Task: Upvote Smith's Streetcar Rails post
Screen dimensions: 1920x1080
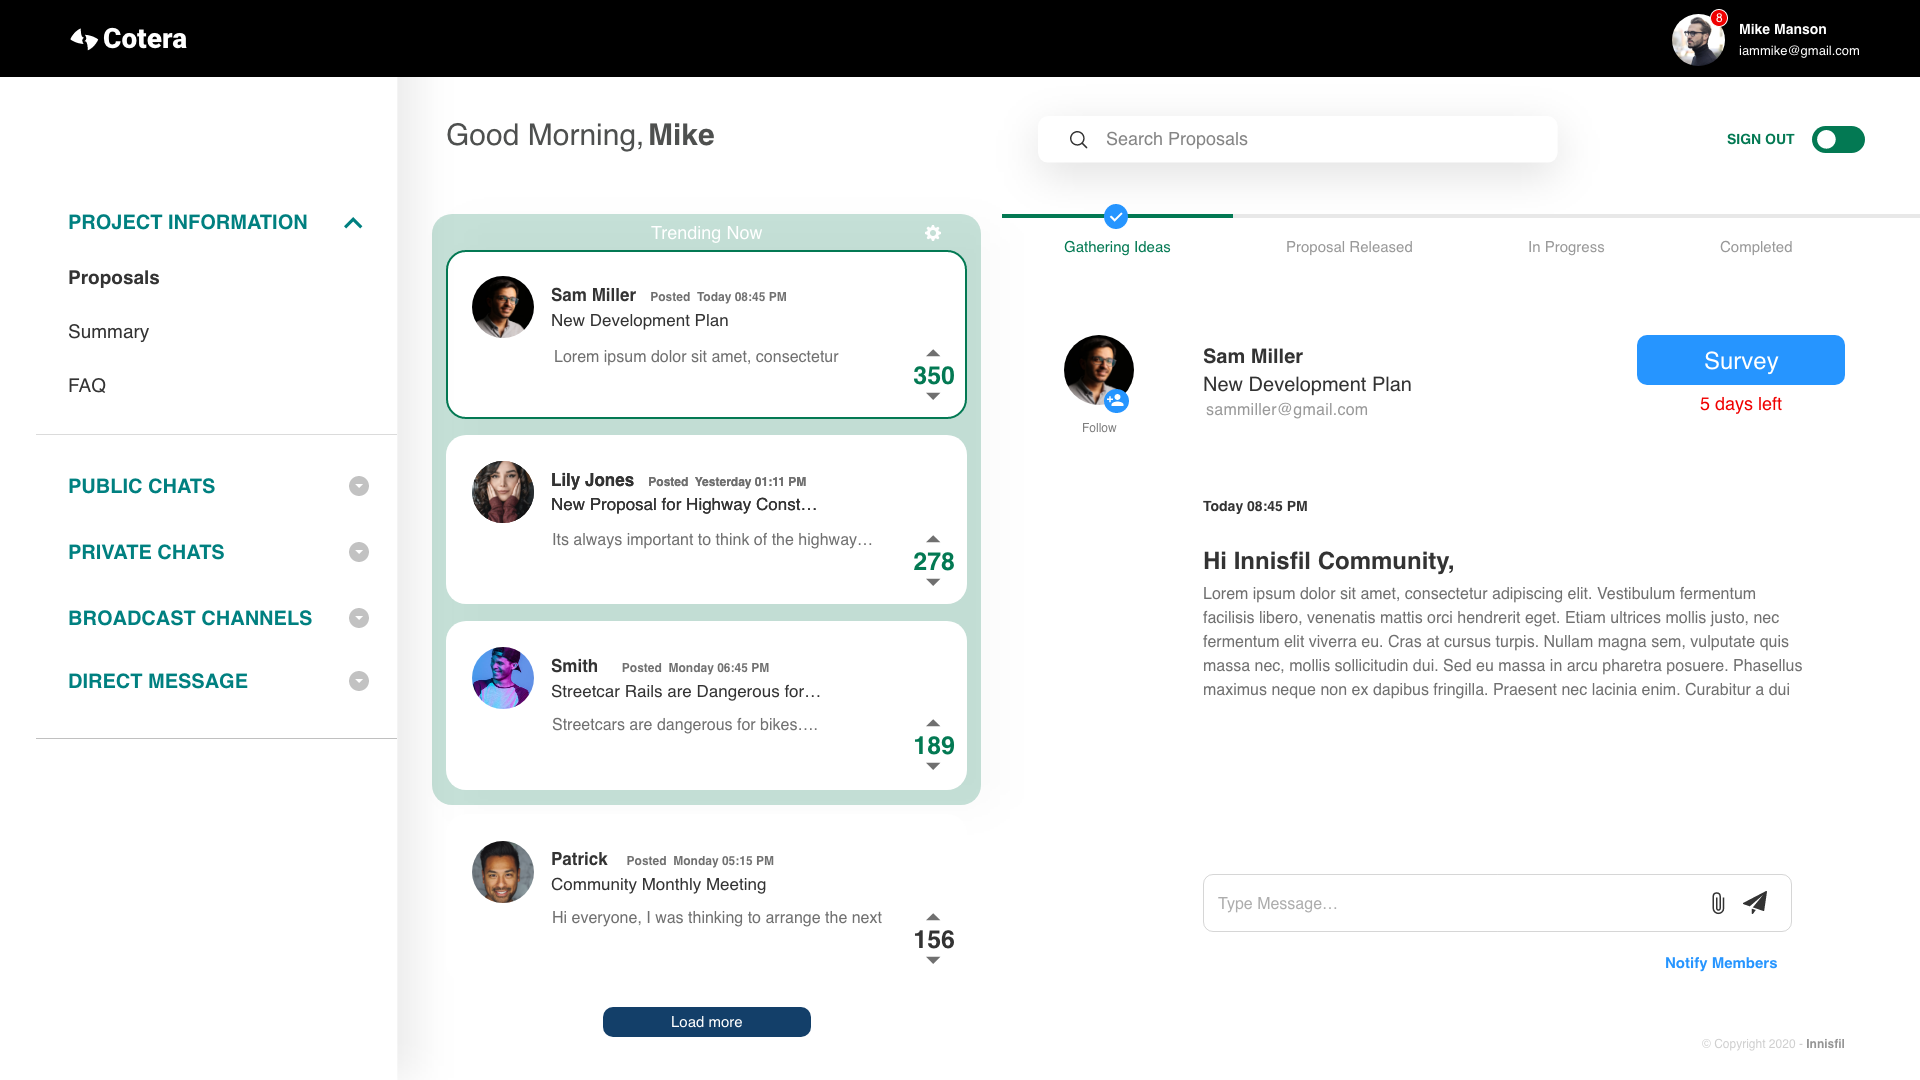Action: 933,722
